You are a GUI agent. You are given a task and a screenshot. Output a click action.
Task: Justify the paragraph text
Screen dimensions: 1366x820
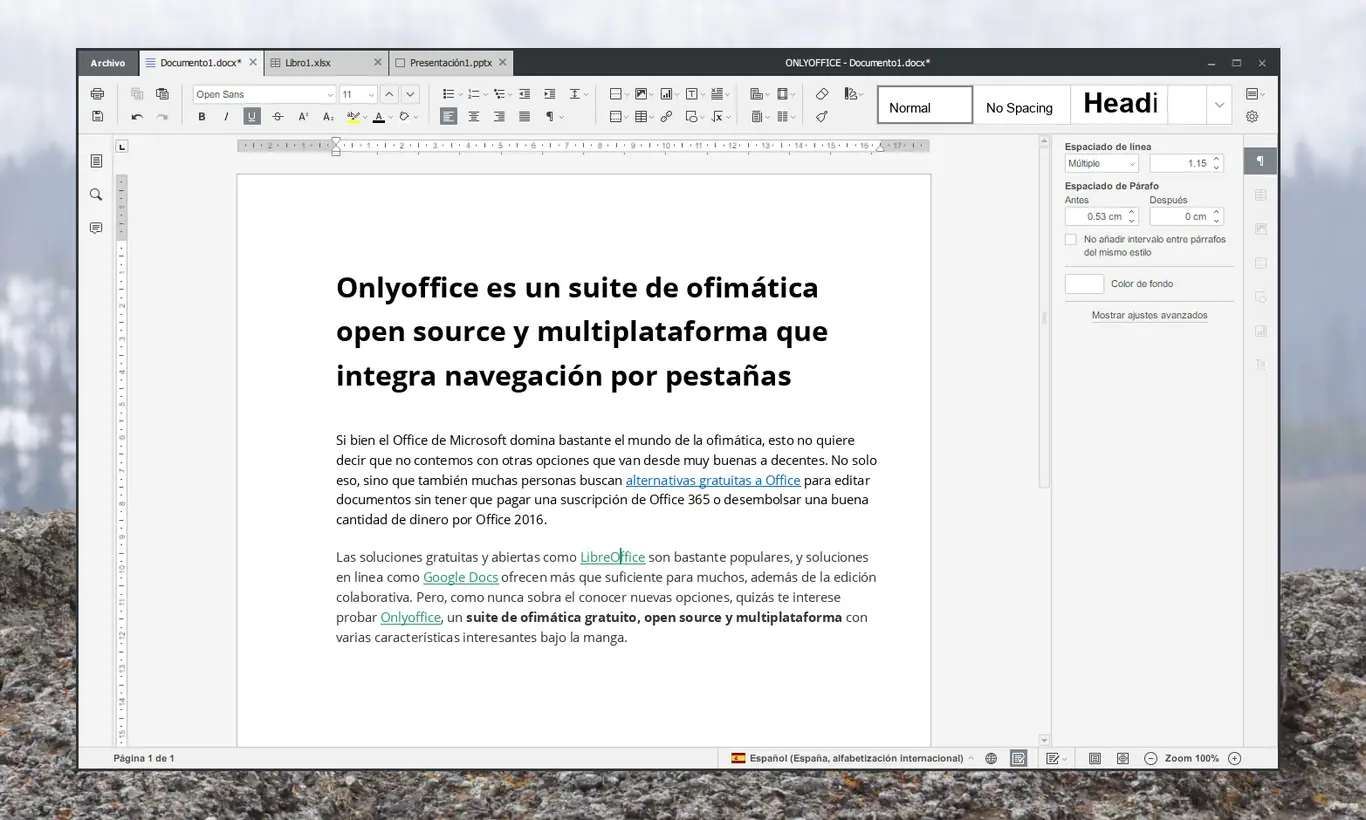524,117
